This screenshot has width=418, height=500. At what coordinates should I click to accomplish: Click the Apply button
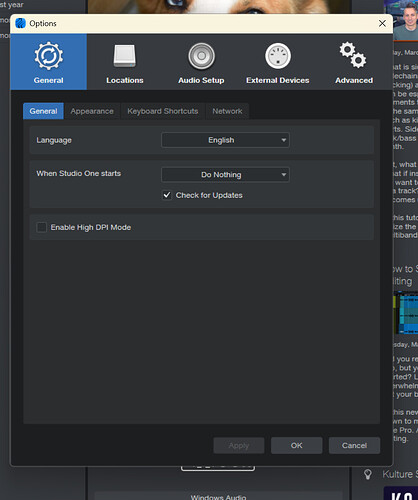[239, 445]
